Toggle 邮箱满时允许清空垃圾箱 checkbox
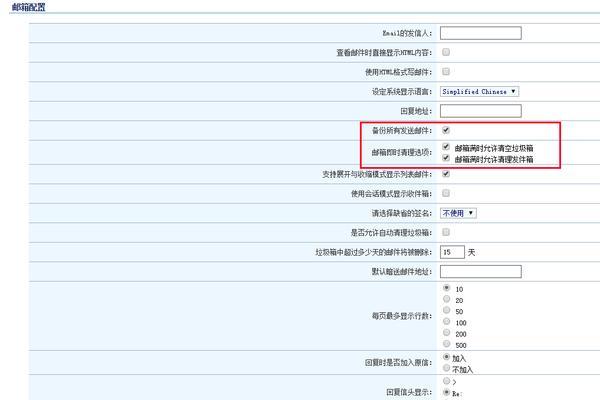 click(x=446, y=147)
